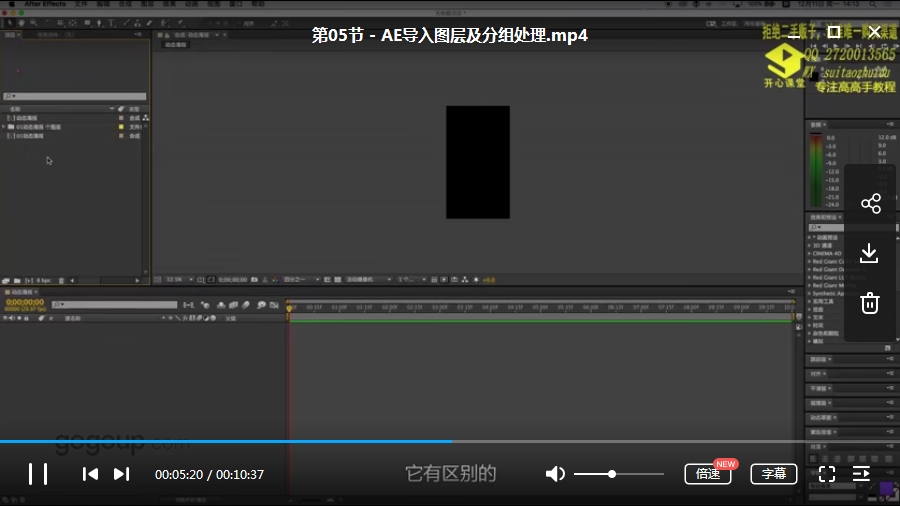This screenshot has width=900, height=506.
Task: Click the timeline layer search field
Action: click(x=114, y=305)
